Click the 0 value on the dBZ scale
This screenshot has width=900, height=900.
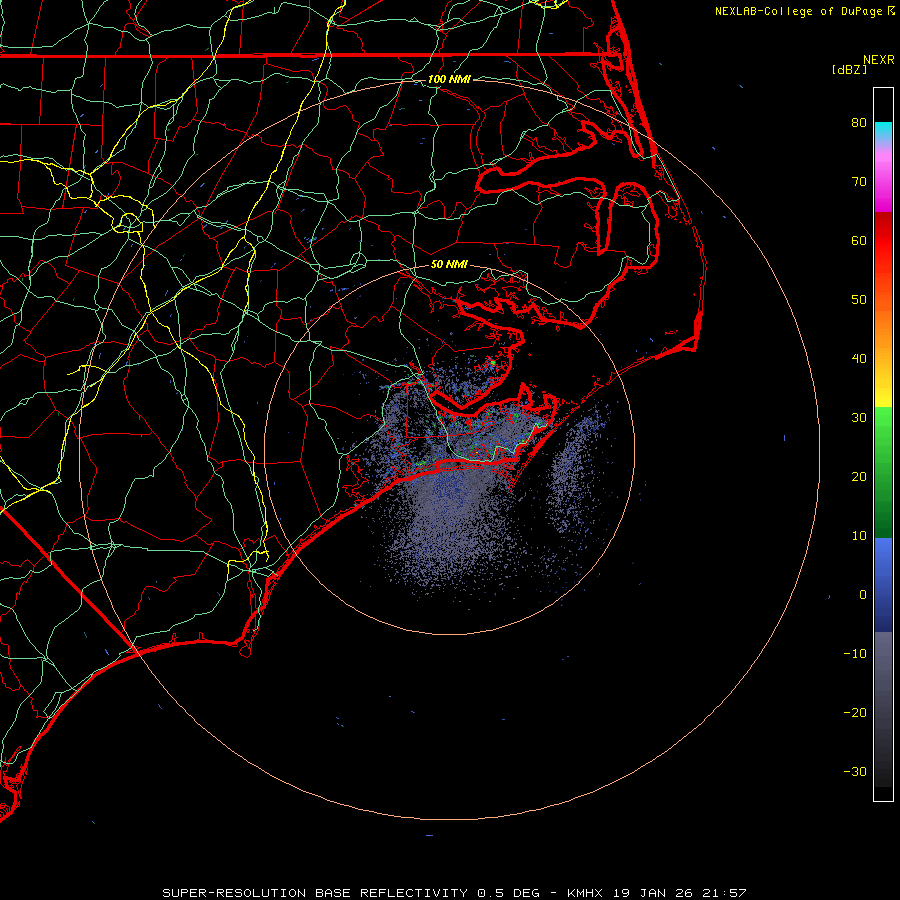(863, 595)
